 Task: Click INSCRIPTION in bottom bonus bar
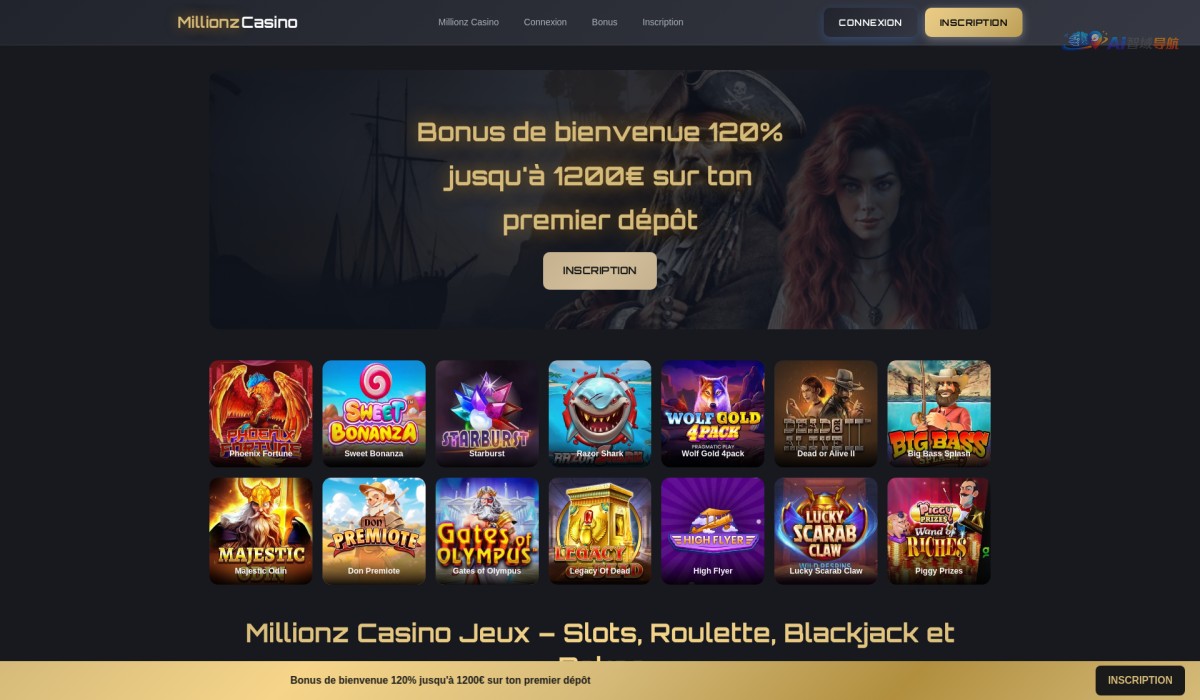click(1140, 680)
